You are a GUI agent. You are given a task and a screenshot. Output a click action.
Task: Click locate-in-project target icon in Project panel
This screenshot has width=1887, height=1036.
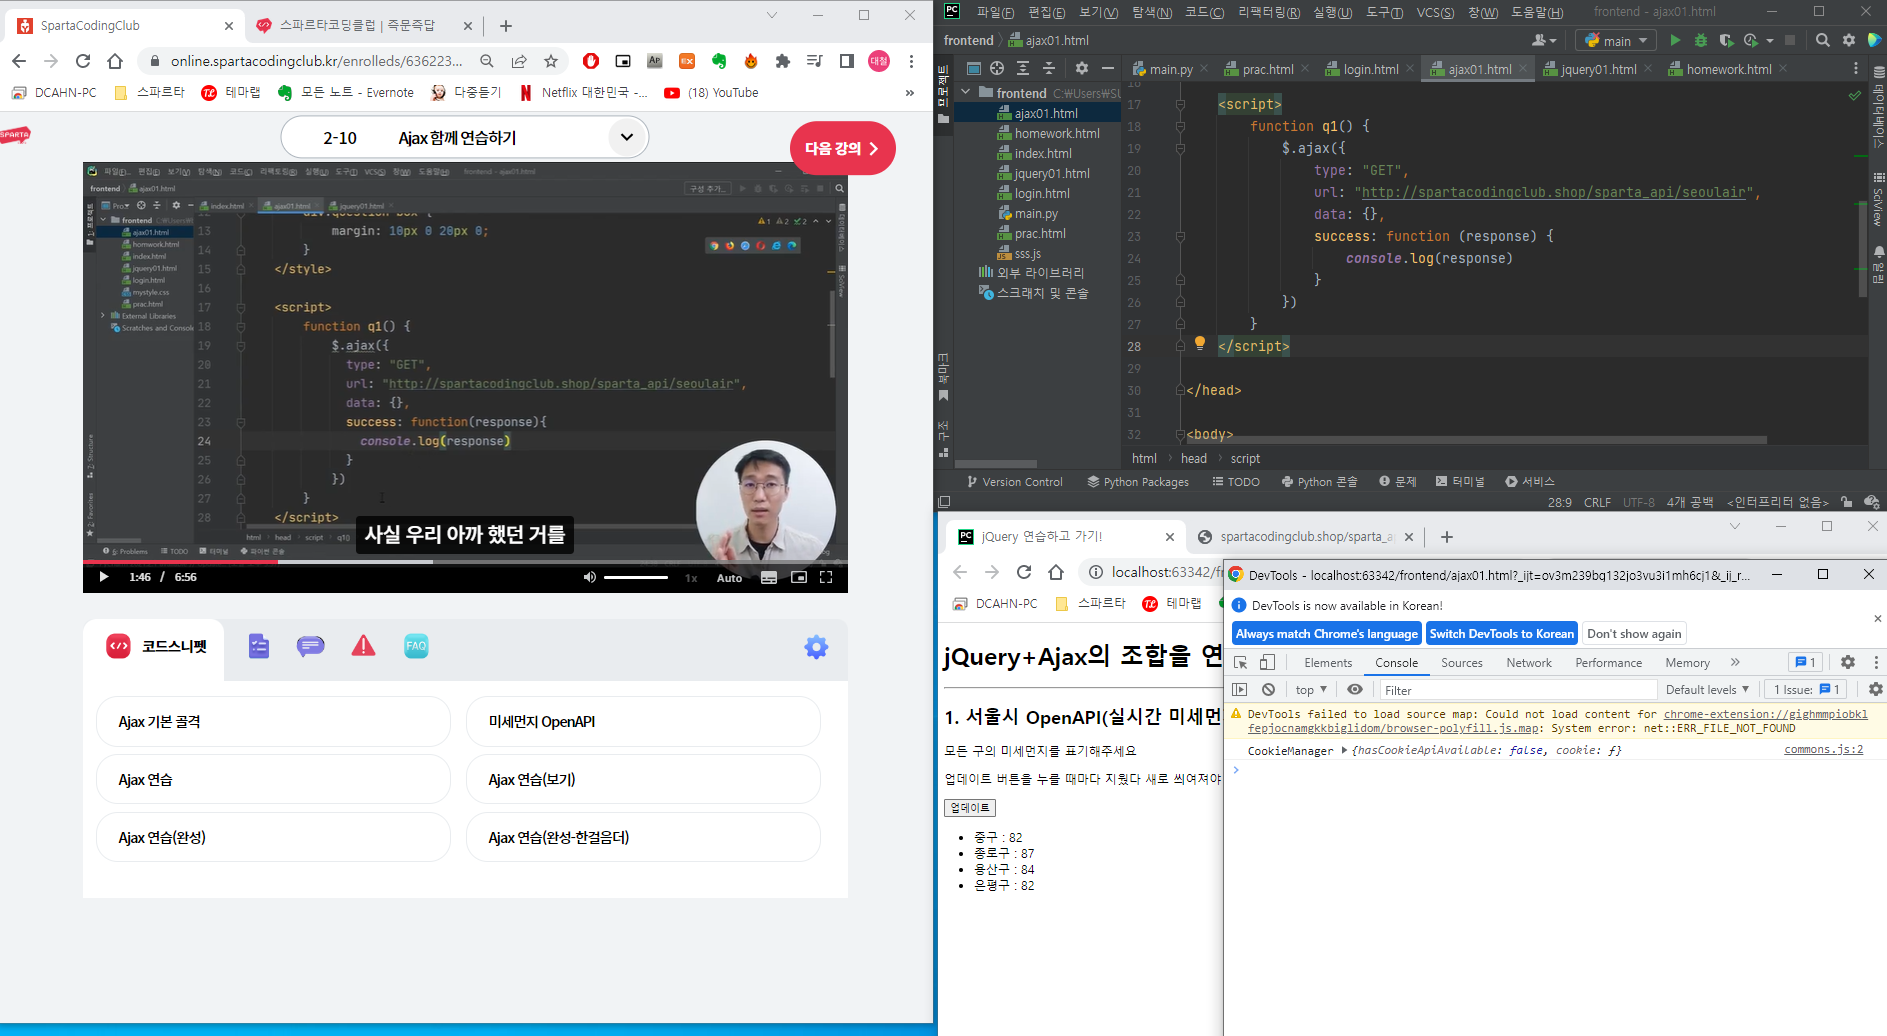[x=997, y=68]
